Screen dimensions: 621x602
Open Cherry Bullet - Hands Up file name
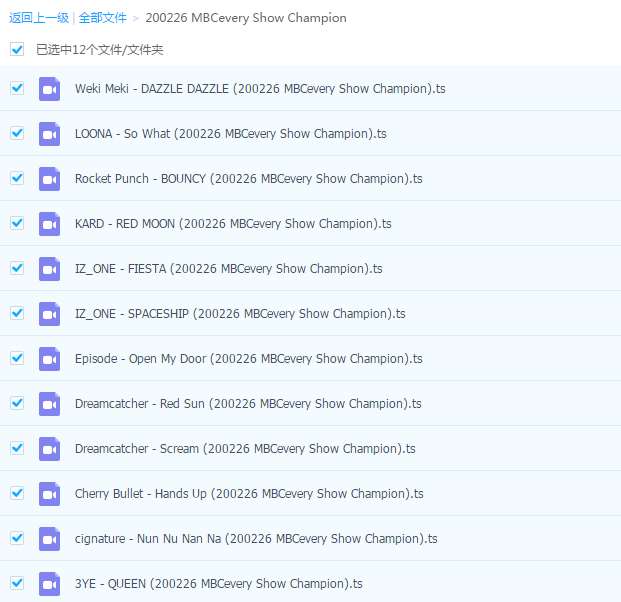[x=249, y=494]
